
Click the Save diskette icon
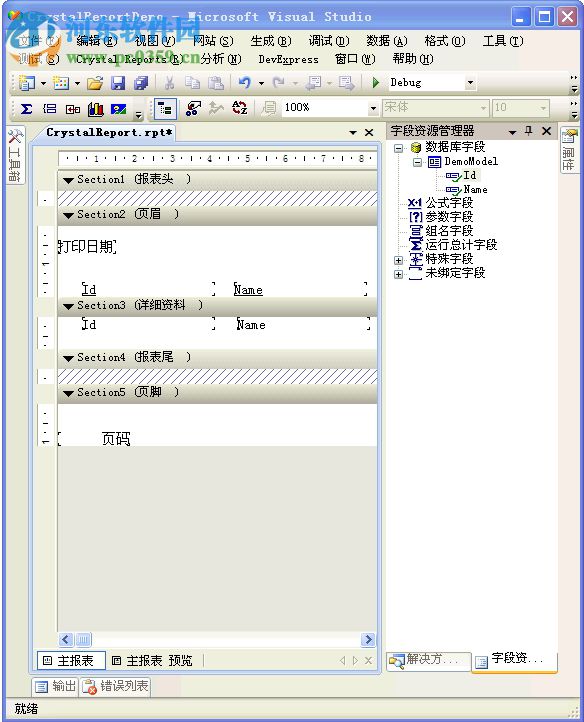(118, 83)
